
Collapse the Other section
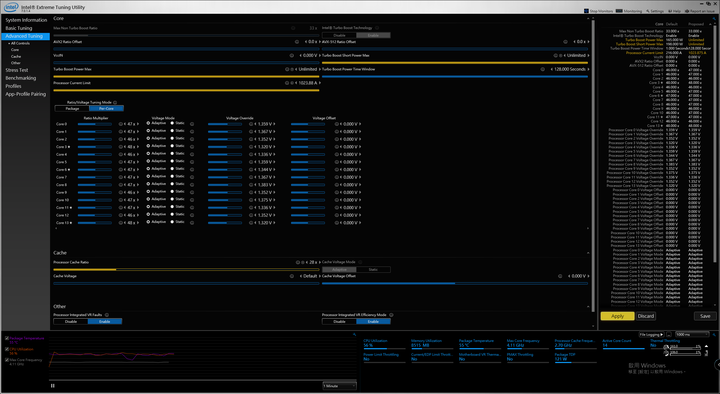click(x=588, y=307)
